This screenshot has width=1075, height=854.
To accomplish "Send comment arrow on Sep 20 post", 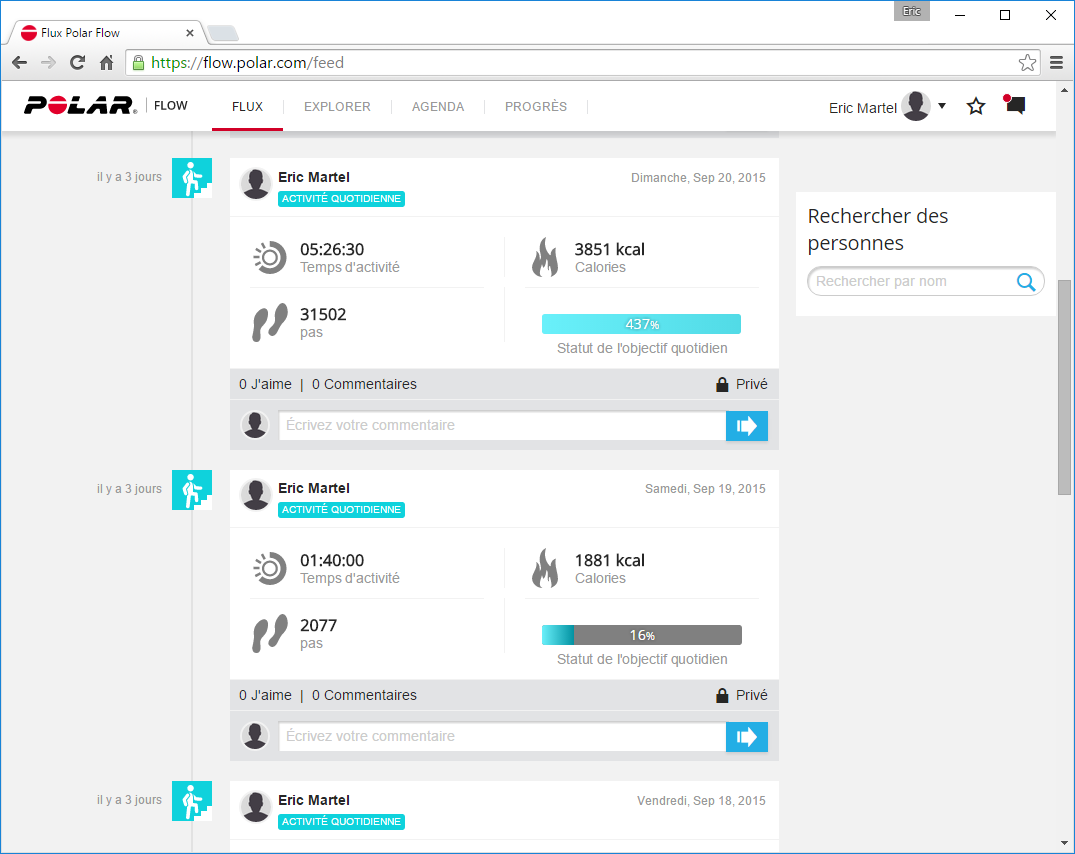I will click(746, 426).
